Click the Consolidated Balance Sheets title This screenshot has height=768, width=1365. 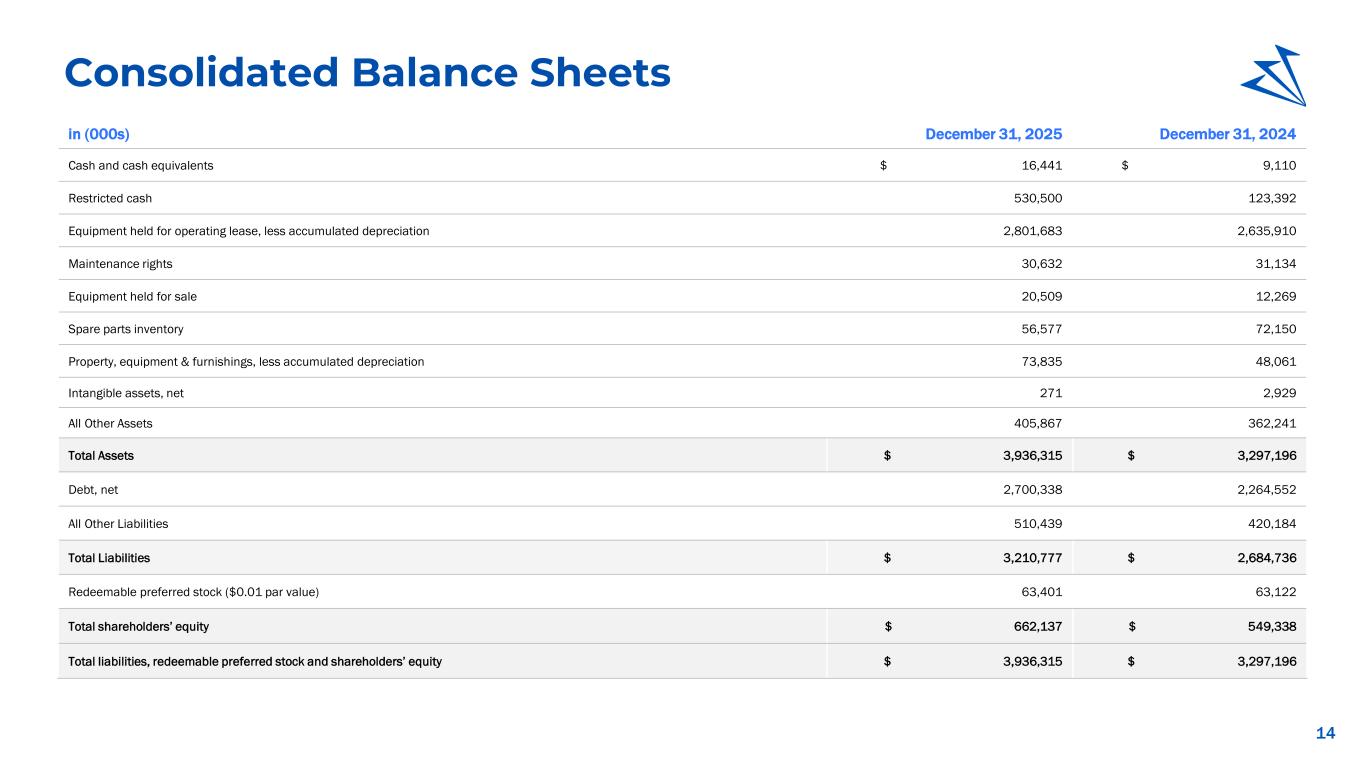tap(367, 72)
